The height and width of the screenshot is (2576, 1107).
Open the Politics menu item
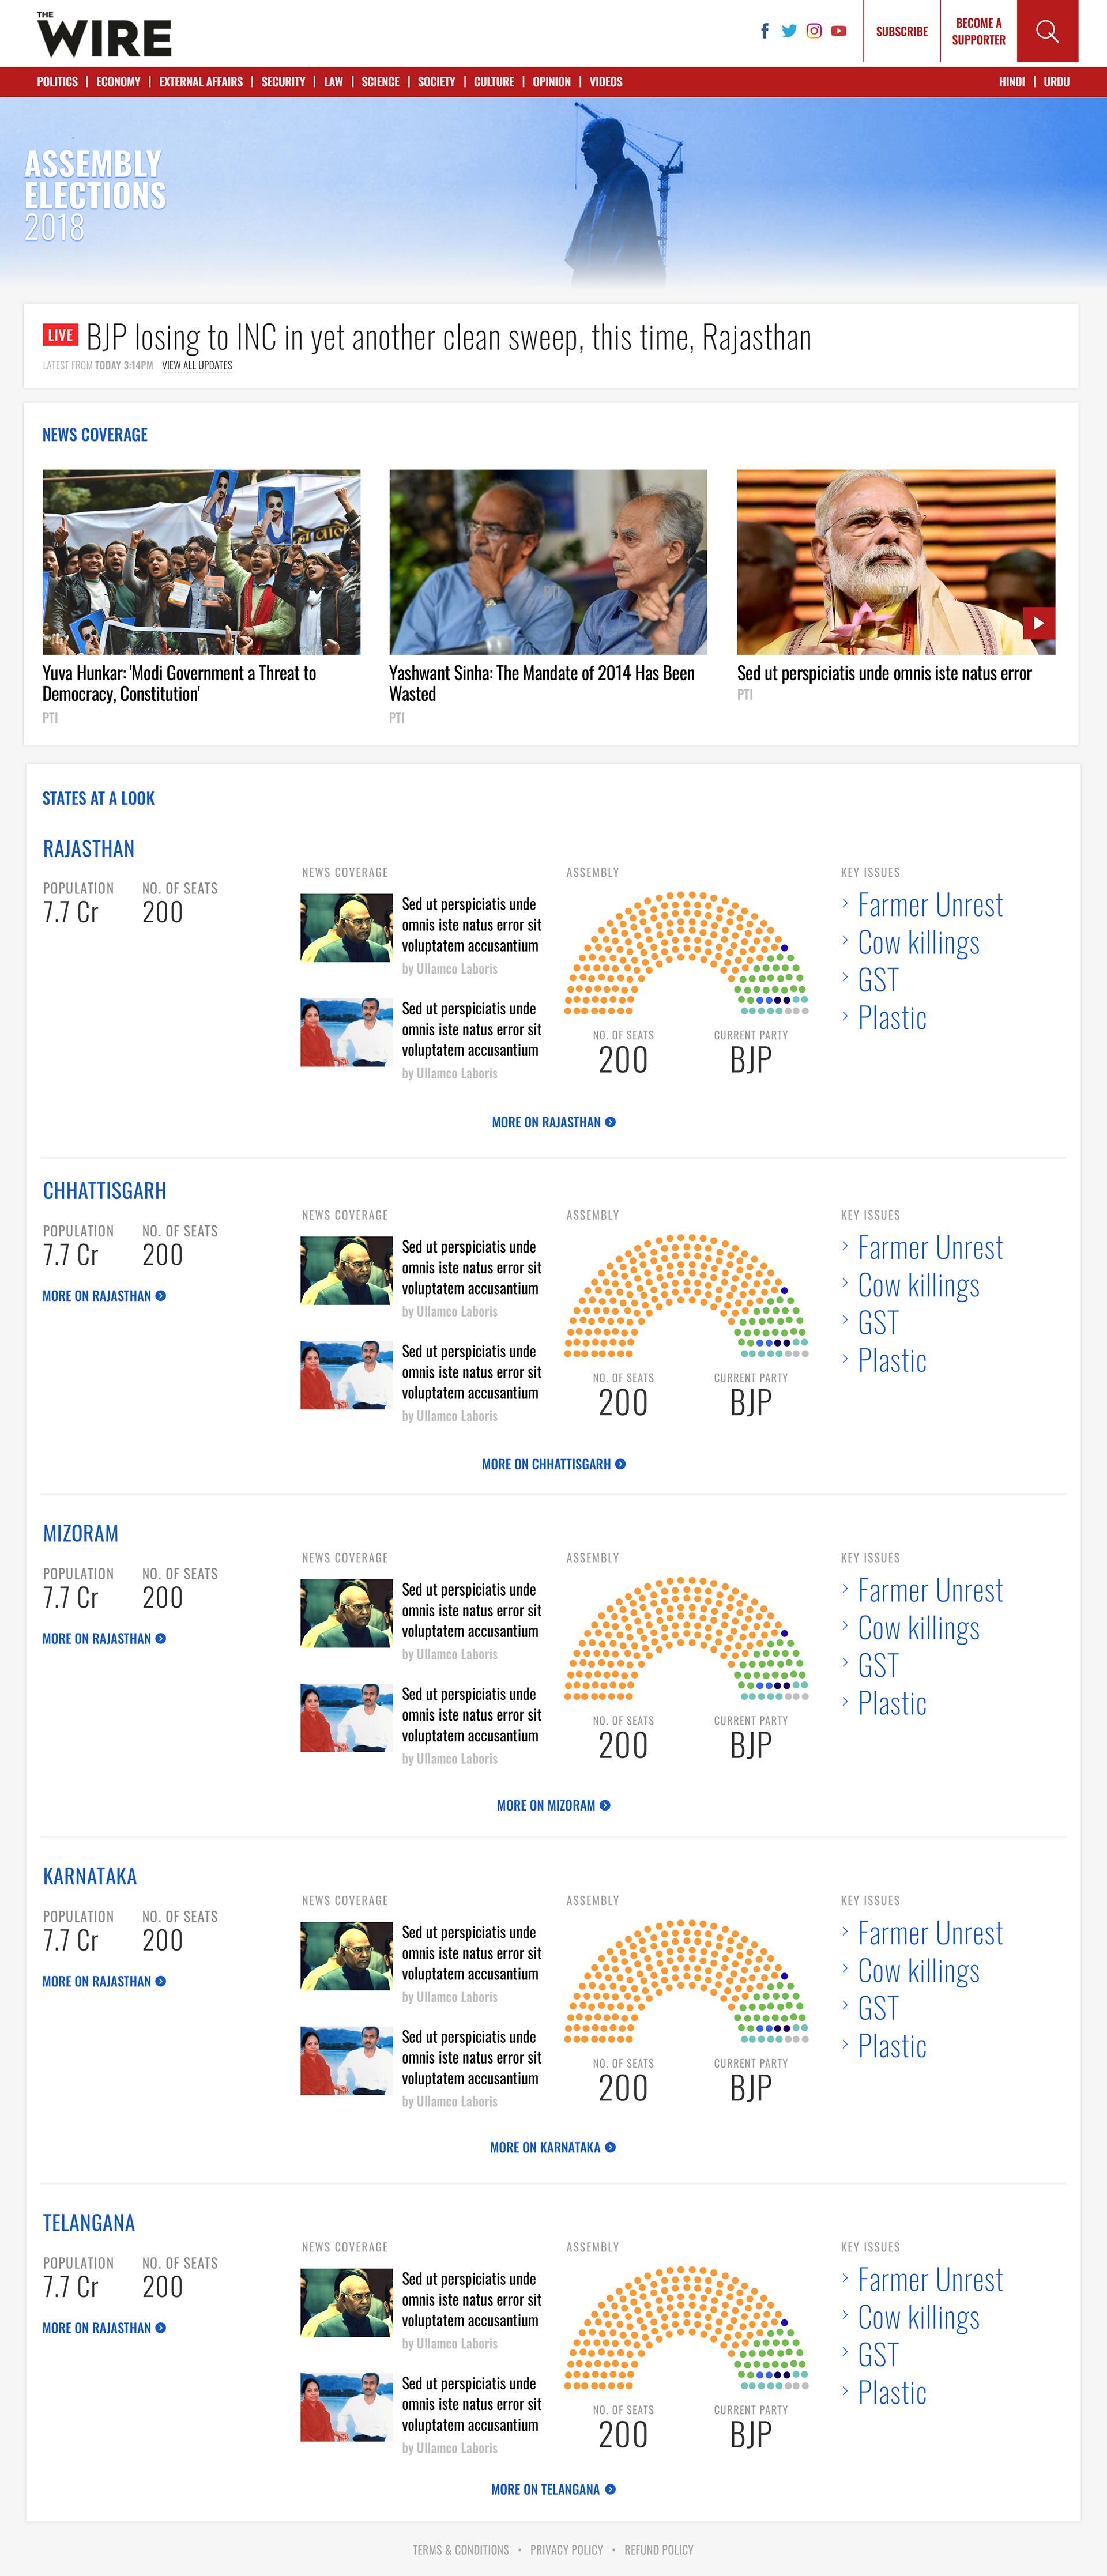pyautogui.click(x=57, y=82)
